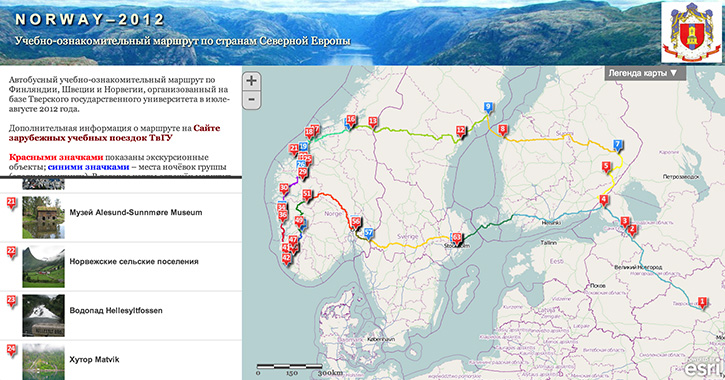Select red map marker 16
This screenshot has height=380, width=725.
pyautogui.click(x=351, y=121)
